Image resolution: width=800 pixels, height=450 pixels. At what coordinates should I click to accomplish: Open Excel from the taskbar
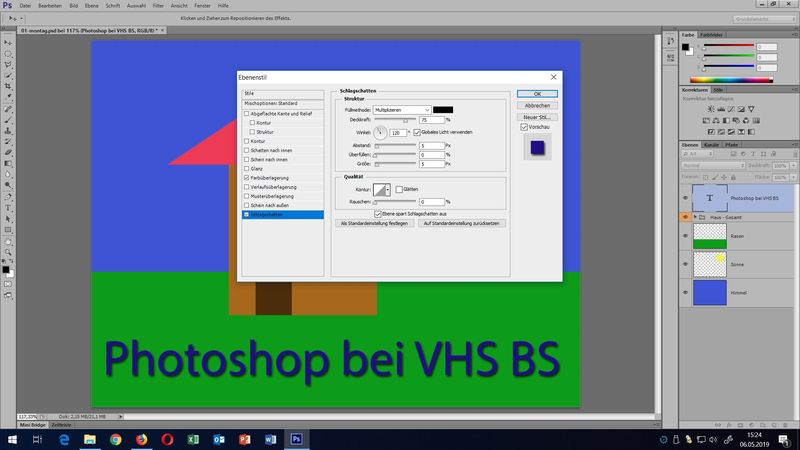193,439
